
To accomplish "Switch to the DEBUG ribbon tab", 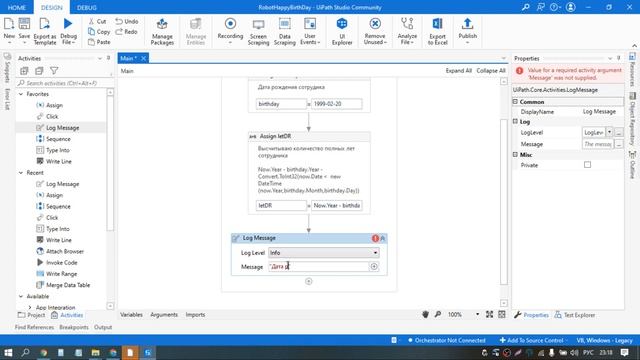I will click(87, 7).
